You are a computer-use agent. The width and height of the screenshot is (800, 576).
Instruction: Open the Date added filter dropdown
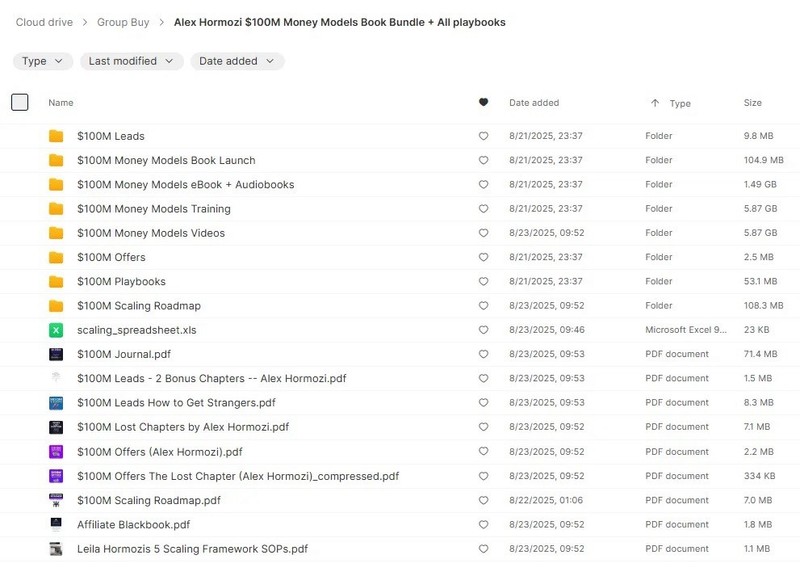pyautogui.click(x=237, y=61)
